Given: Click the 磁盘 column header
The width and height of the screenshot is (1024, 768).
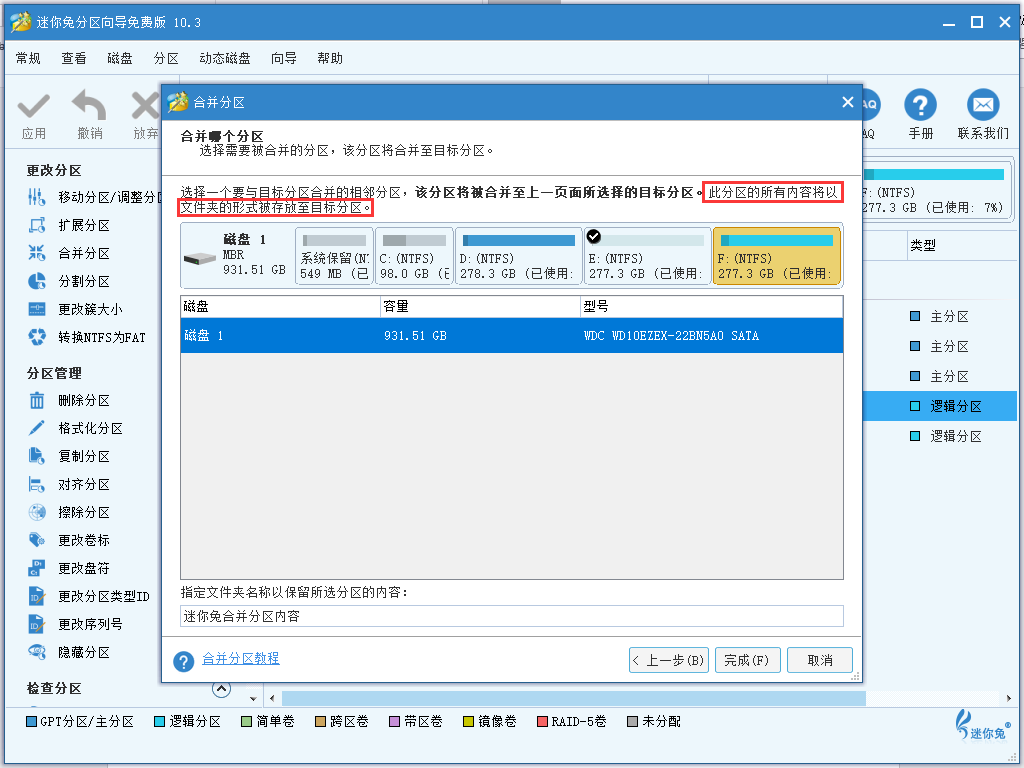Looking at the screenshot, I should tap(281, 306).
